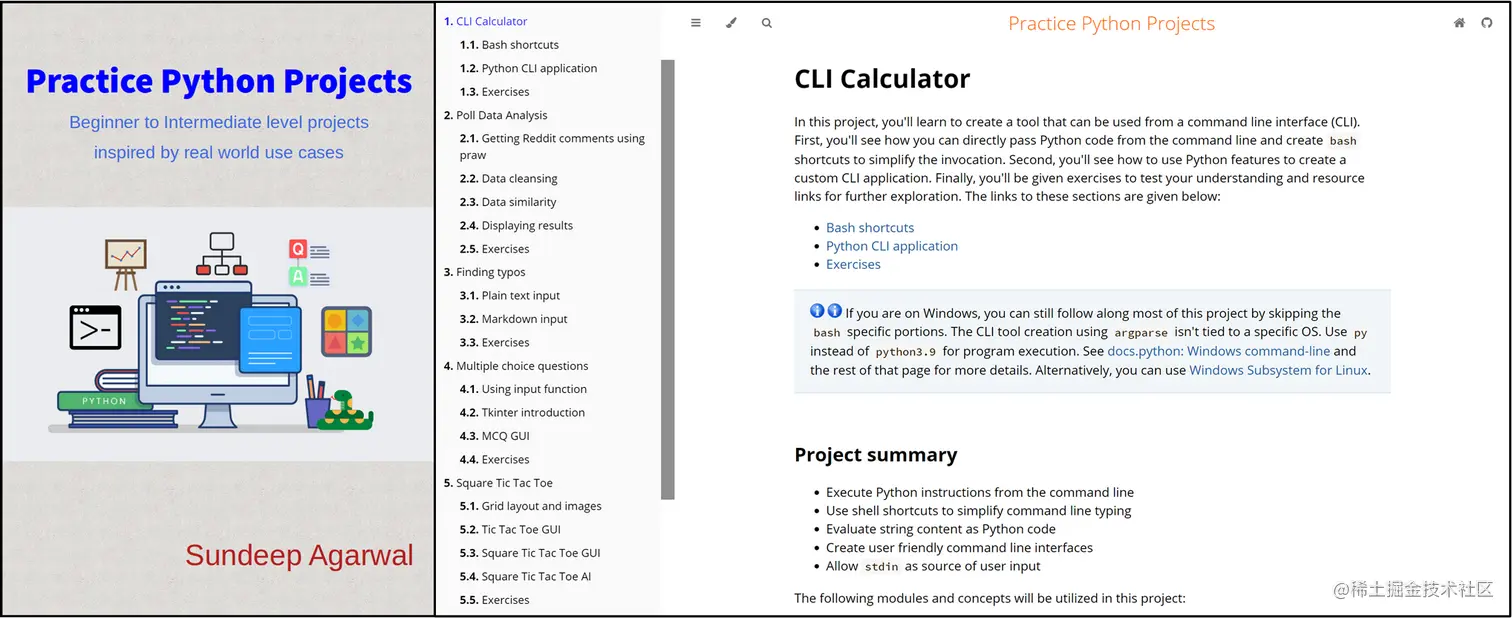Open section 4.1. Using input function

523,389
